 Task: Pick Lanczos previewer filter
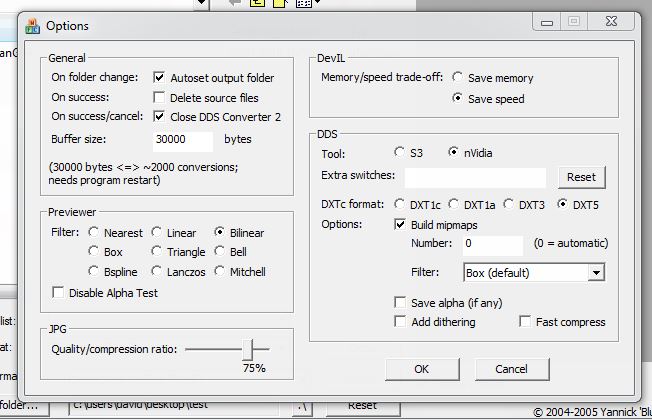coord(159,271)
